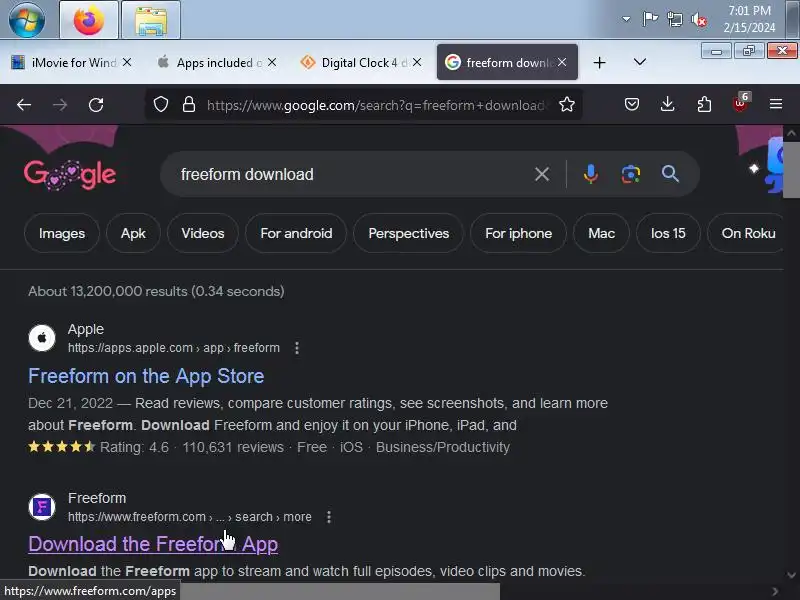Click the apps.apple.com result URL
Screen dimensions: 800x600
tap(173, 348)
